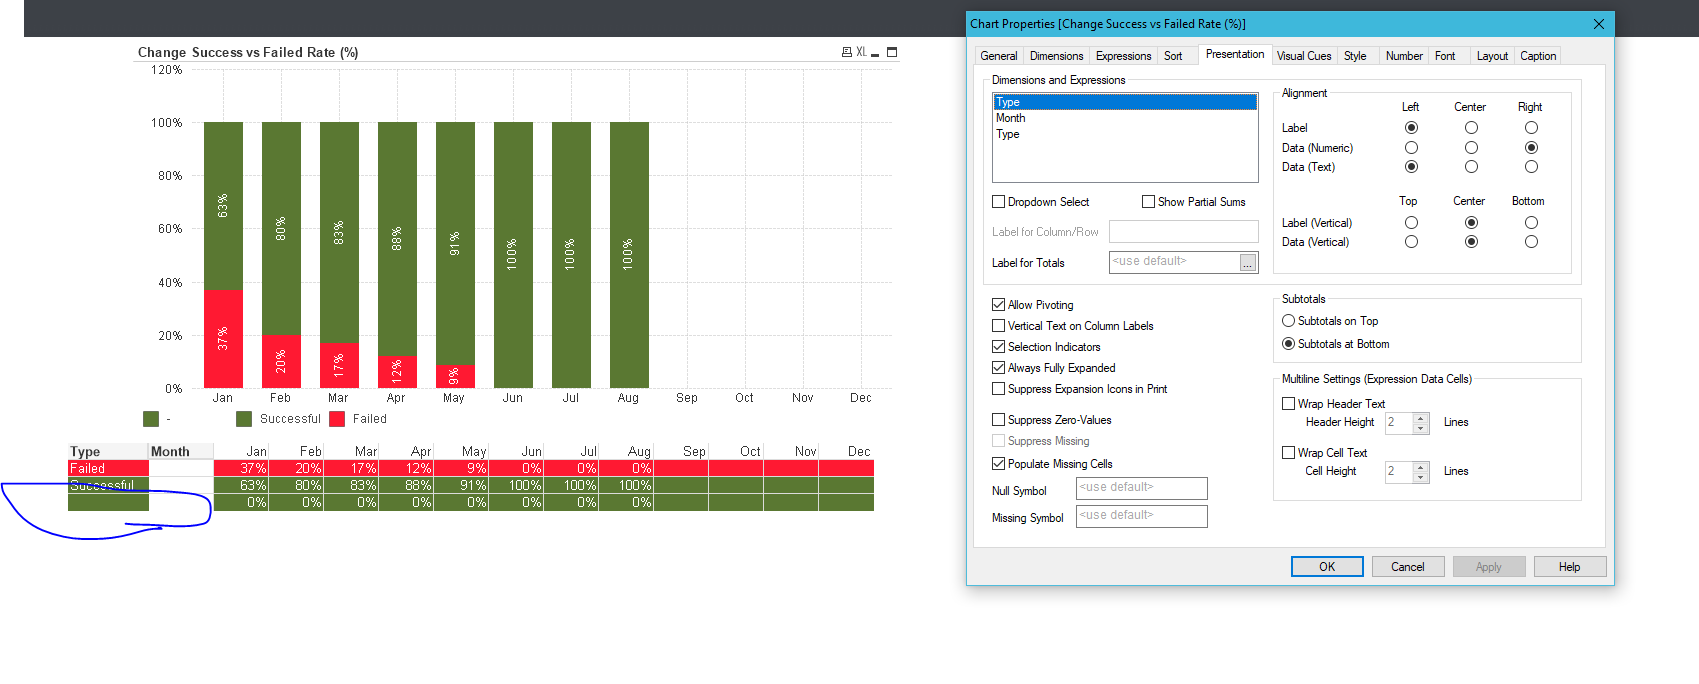The image size is (1699, 684).
Task: Click the Successful legend color square
Action: tap(244, 419)
